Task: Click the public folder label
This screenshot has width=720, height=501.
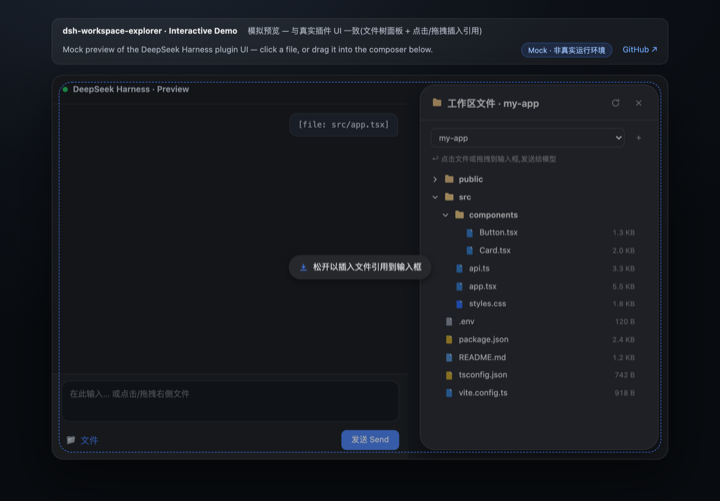Action: pyautogui.click(x=471, y=179)
